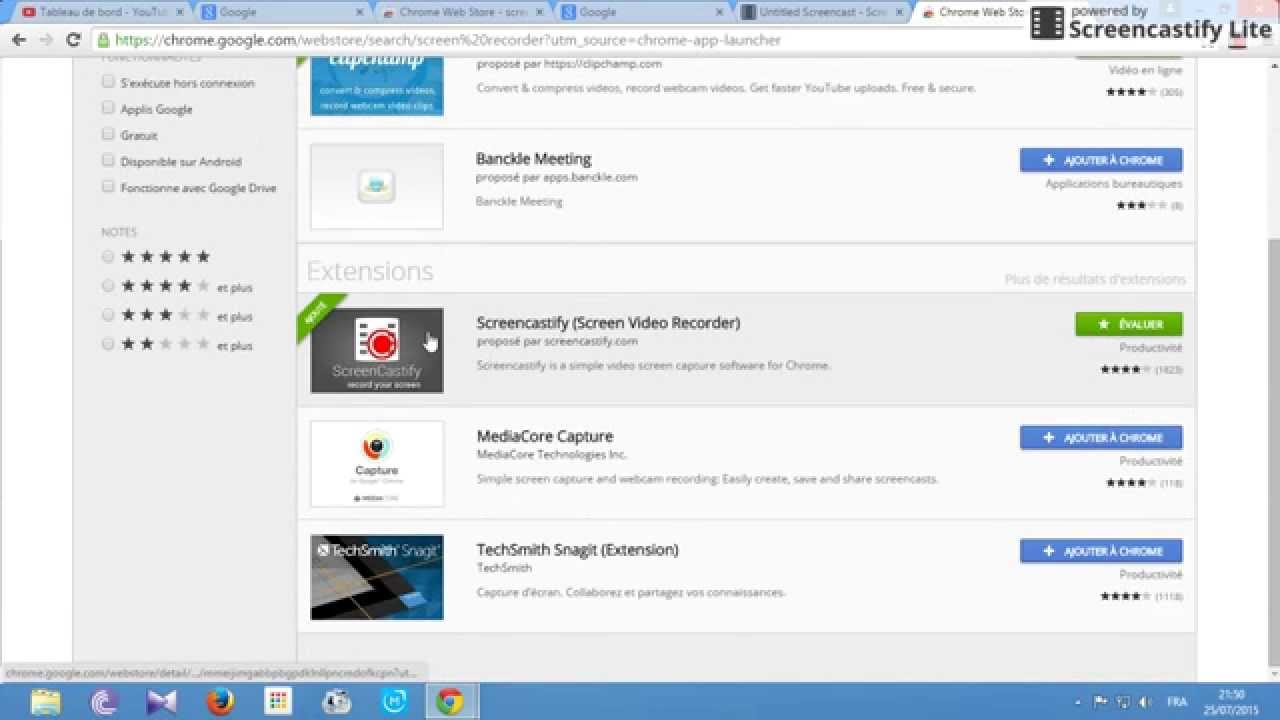
Task: Open the 21:50 clock and date
Action: coord(1231,702)
